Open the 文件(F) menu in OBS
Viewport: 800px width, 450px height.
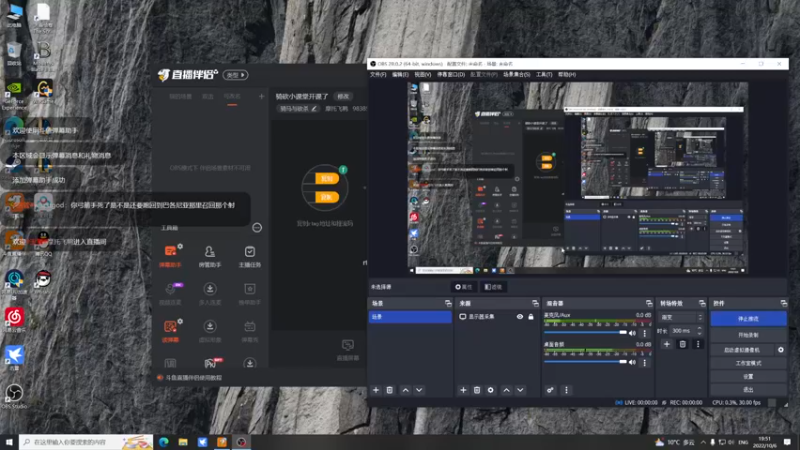[378, 74]
